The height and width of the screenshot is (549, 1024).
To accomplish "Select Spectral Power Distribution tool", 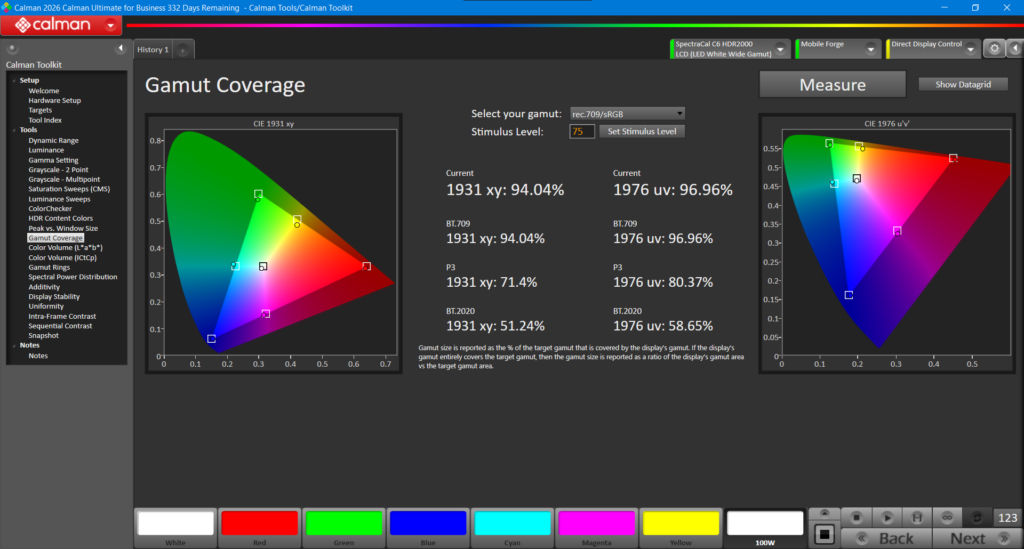I will click(x=72, y=277).
